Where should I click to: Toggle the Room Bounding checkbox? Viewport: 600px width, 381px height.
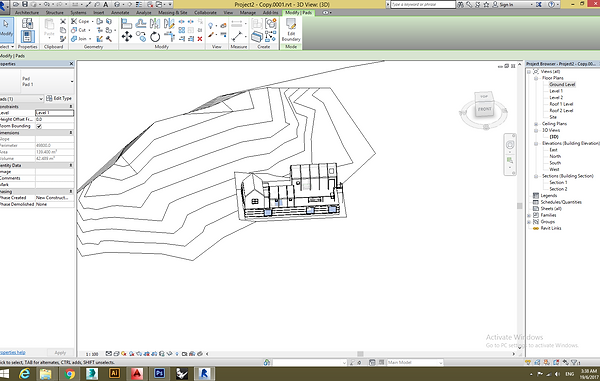click(39, 126)
